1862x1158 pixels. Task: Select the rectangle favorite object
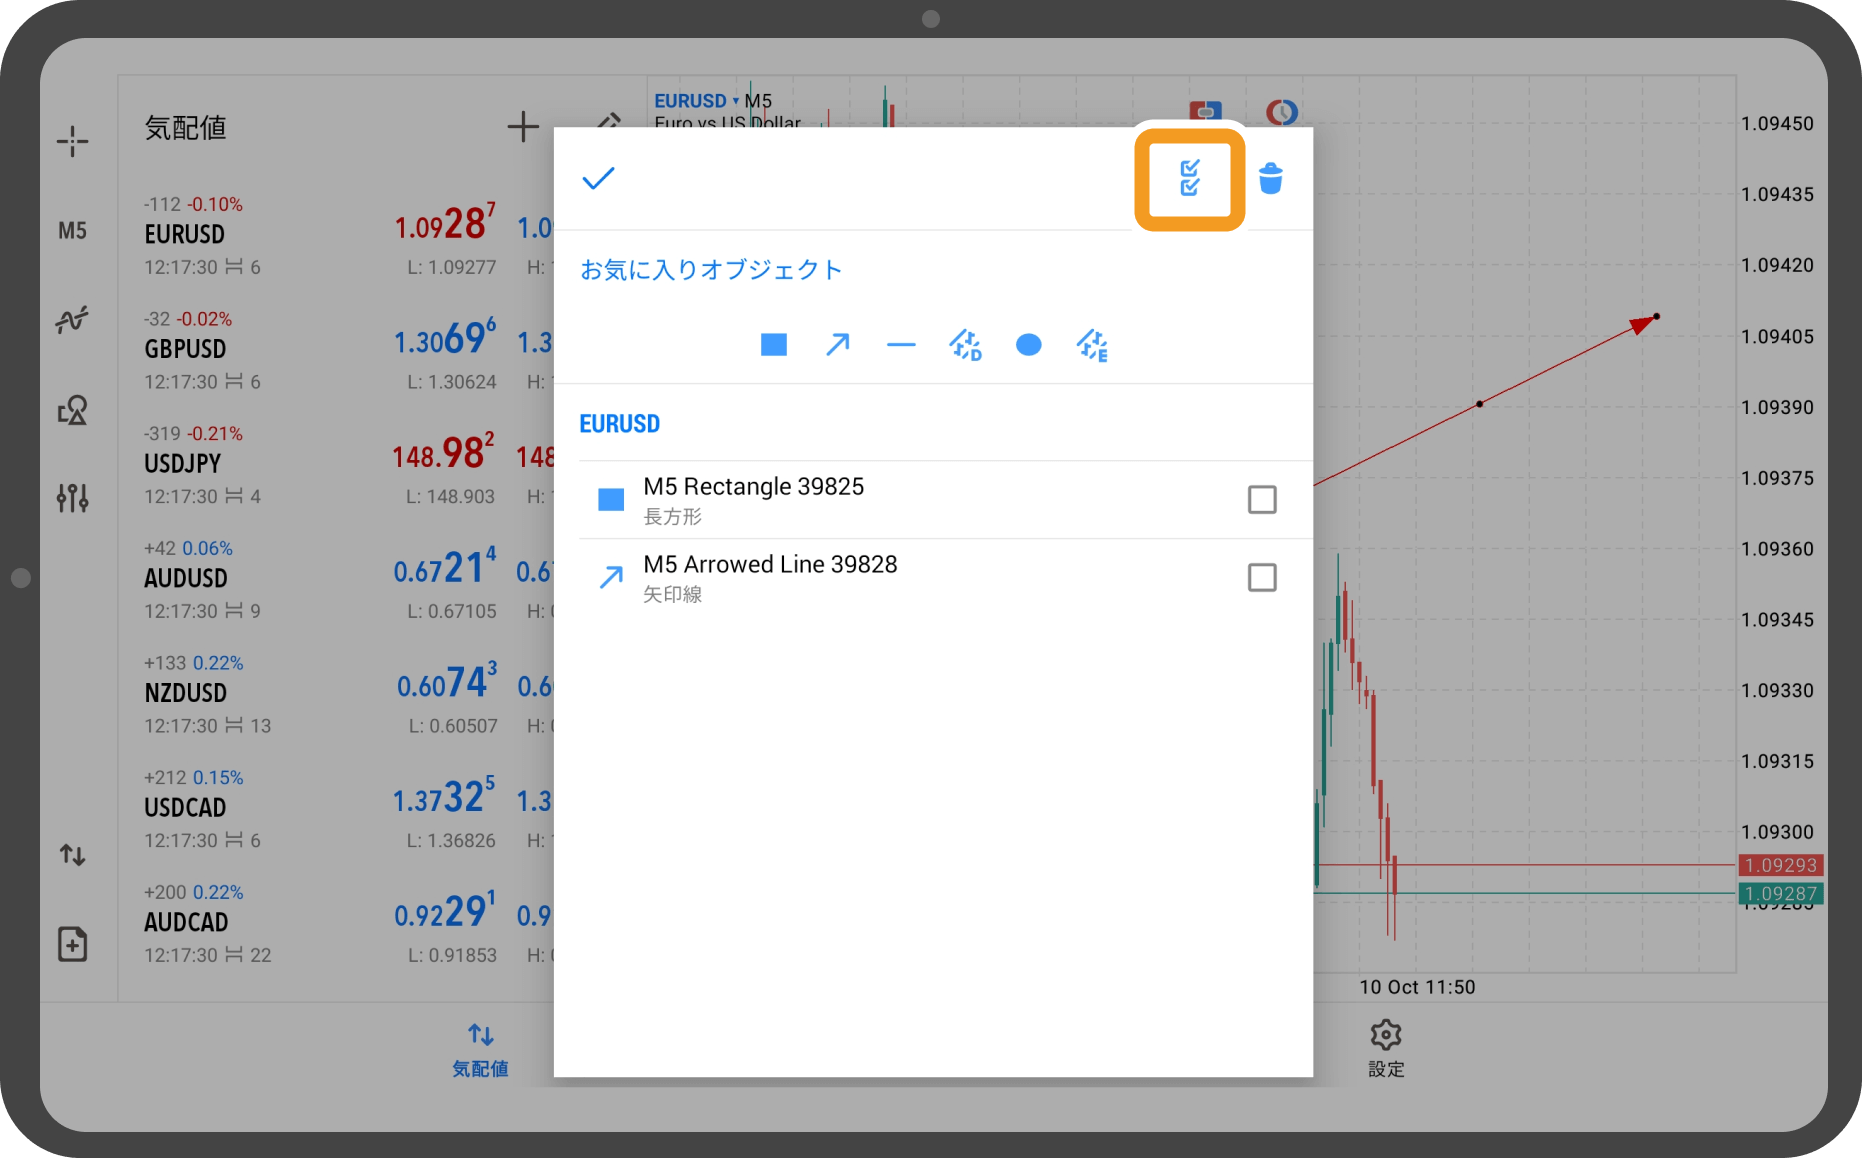[x=774, y=345]
